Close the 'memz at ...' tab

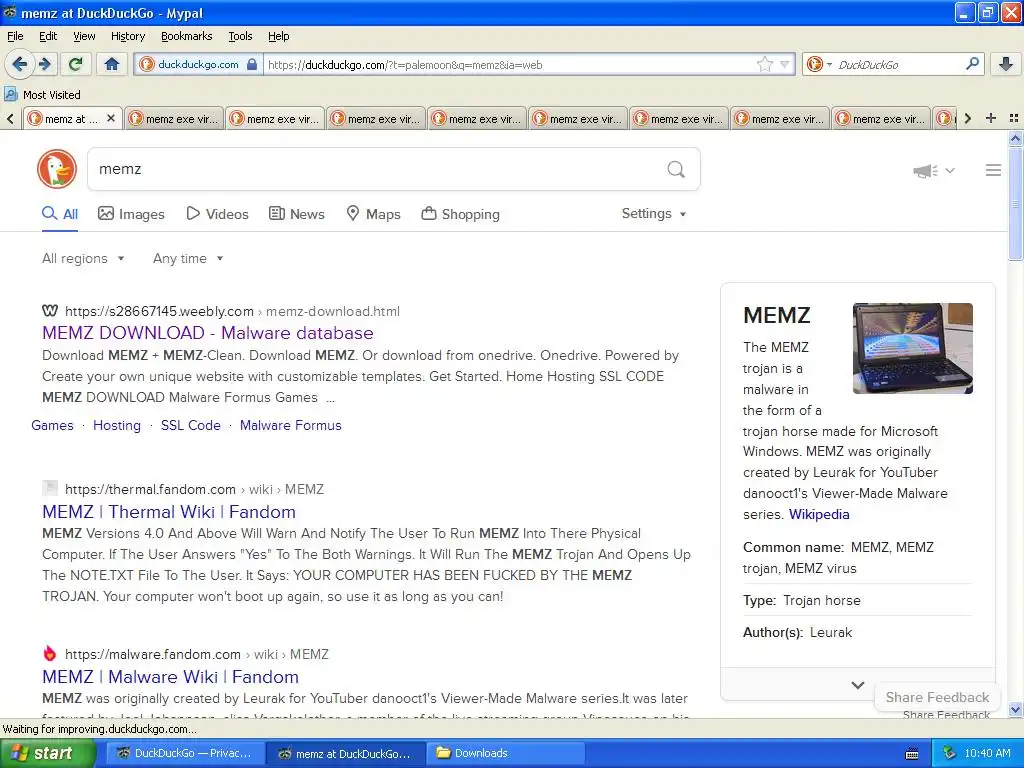(x=111, y=118)
